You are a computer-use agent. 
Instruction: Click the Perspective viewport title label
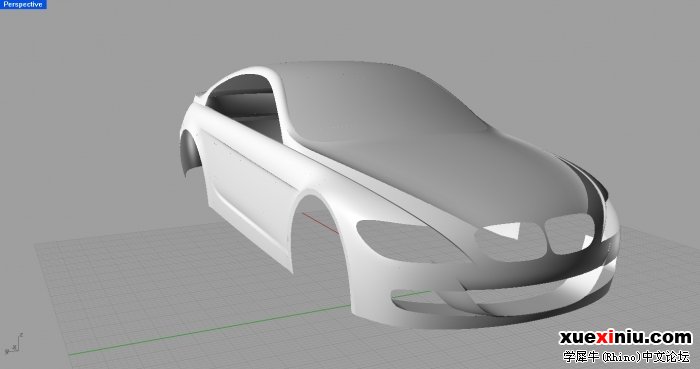coord(23,4)
